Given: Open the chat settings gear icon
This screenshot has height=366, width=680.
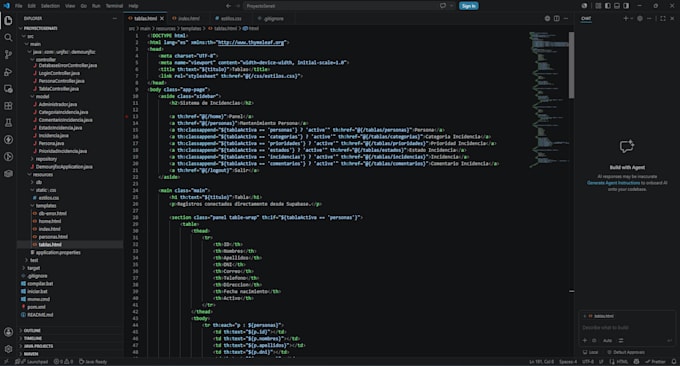Looking at the screenshot, I should (640, 19).
